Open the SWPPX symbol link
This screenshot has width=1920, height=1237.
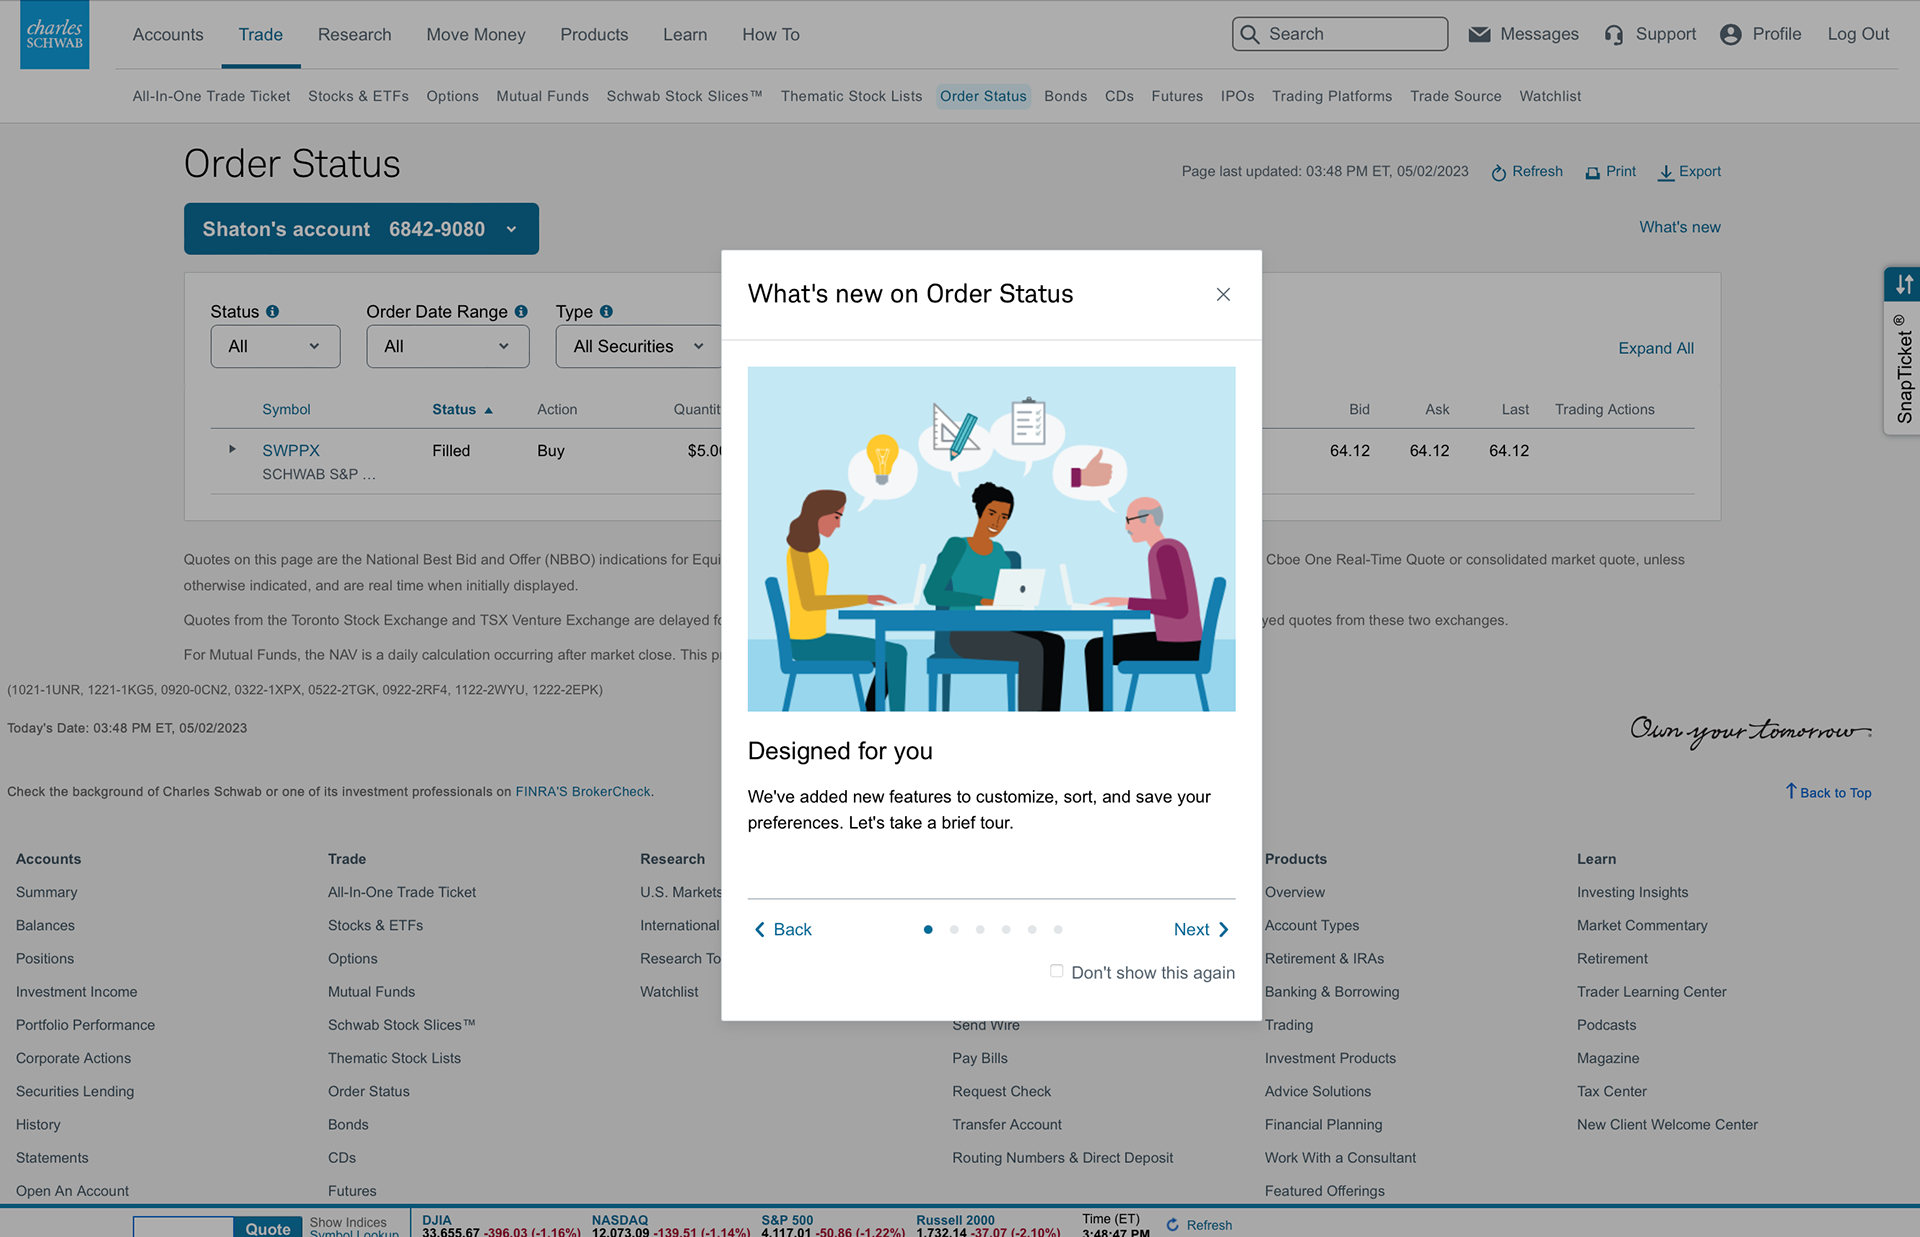[291, 451]
